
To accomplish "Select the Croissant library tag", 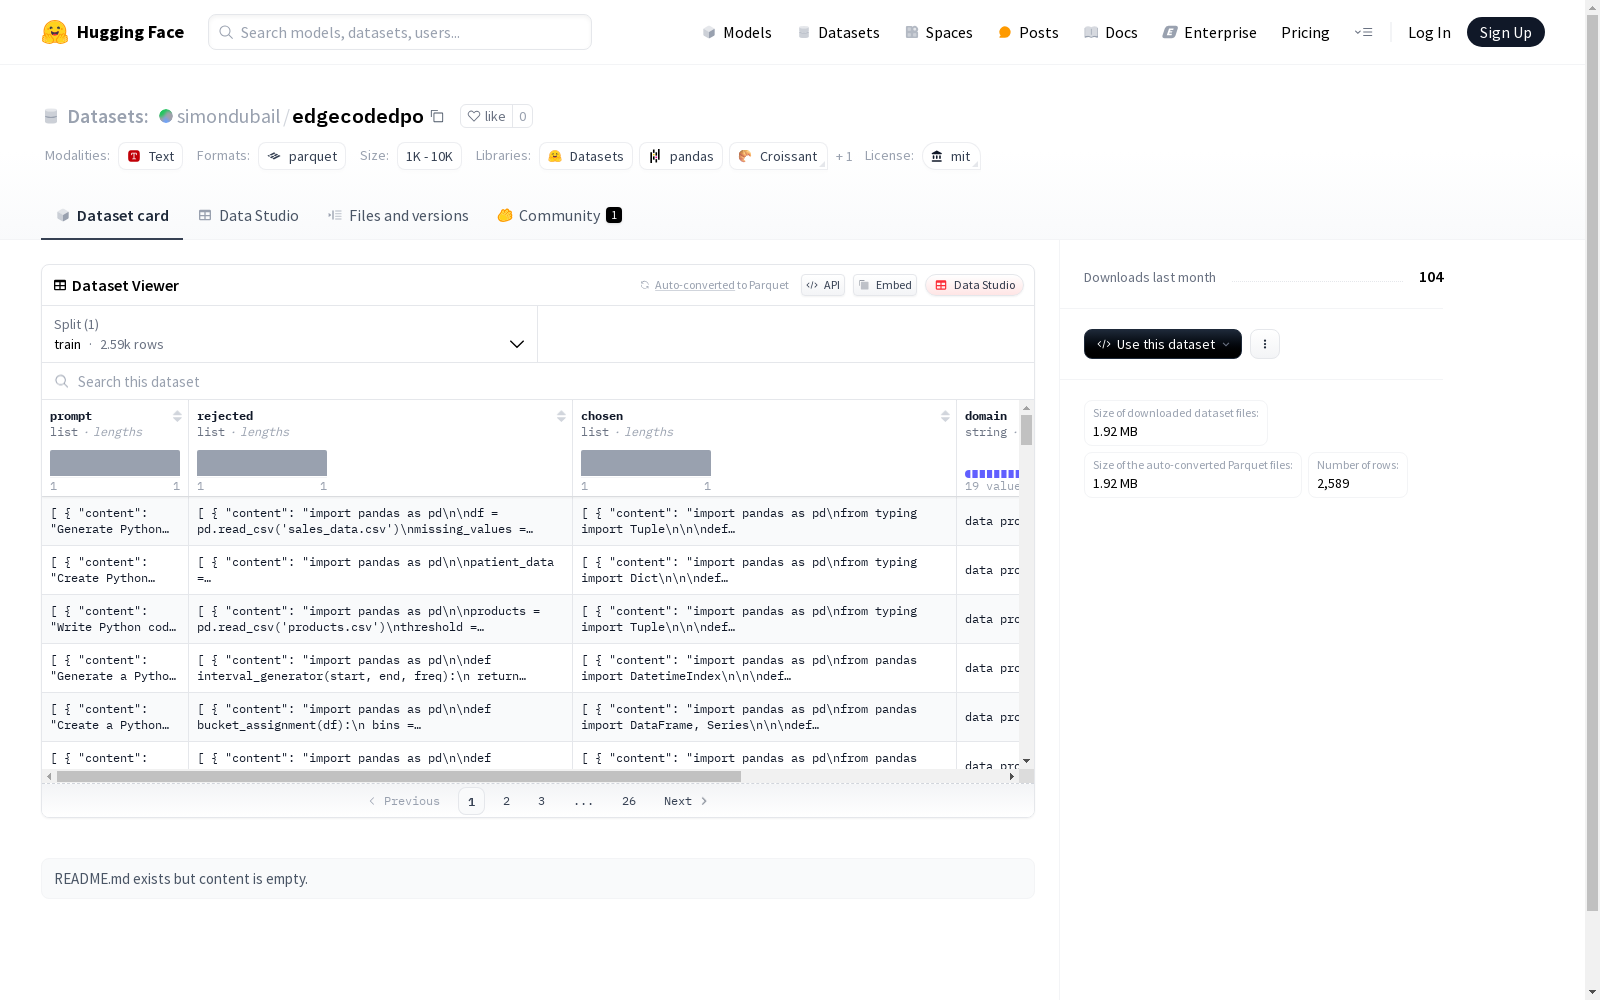I will tap(778, 156).
